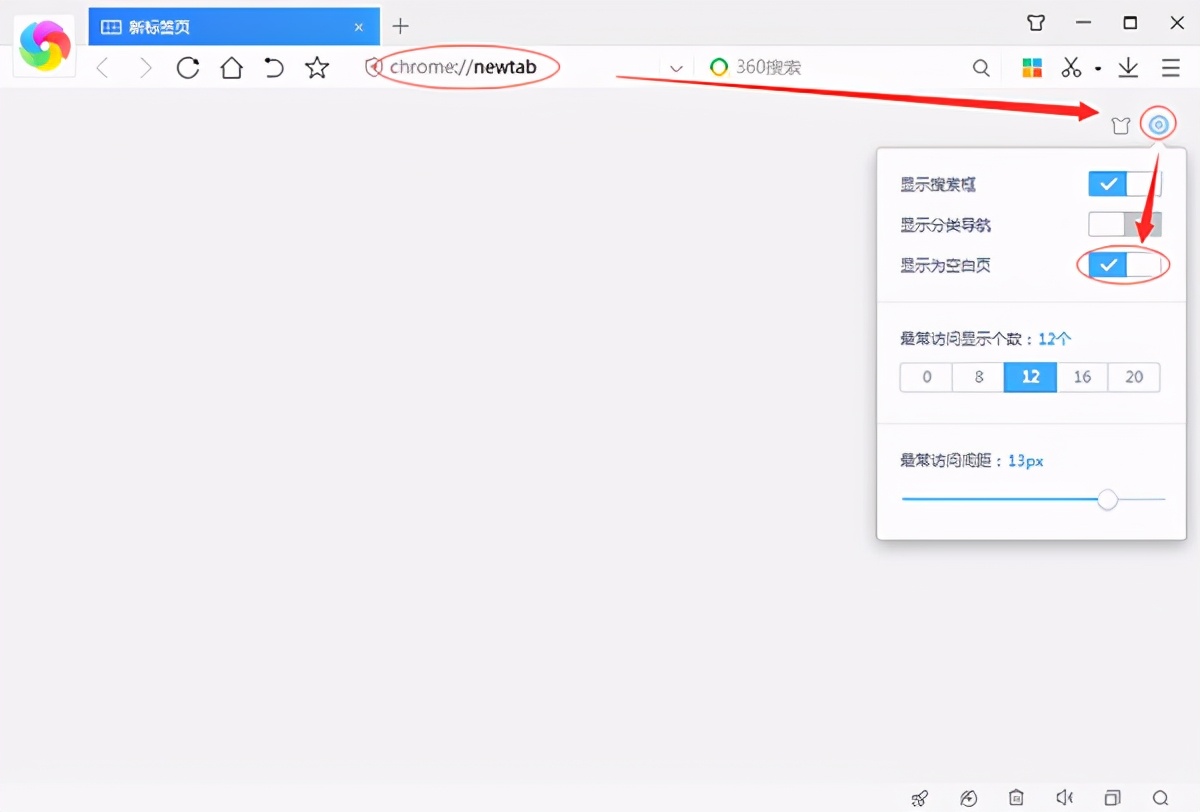Refresh the current page

187,67
